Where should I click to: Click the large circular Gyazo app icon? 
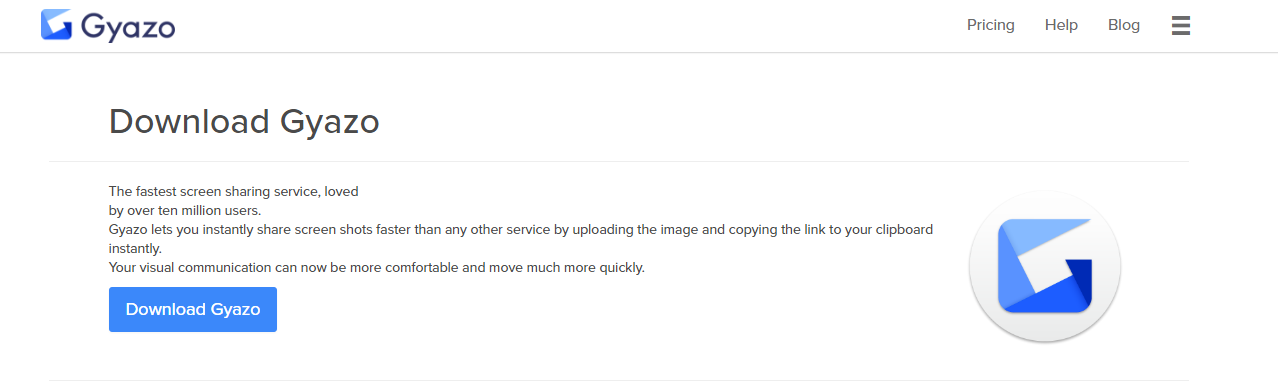(x=1045, y=266)
